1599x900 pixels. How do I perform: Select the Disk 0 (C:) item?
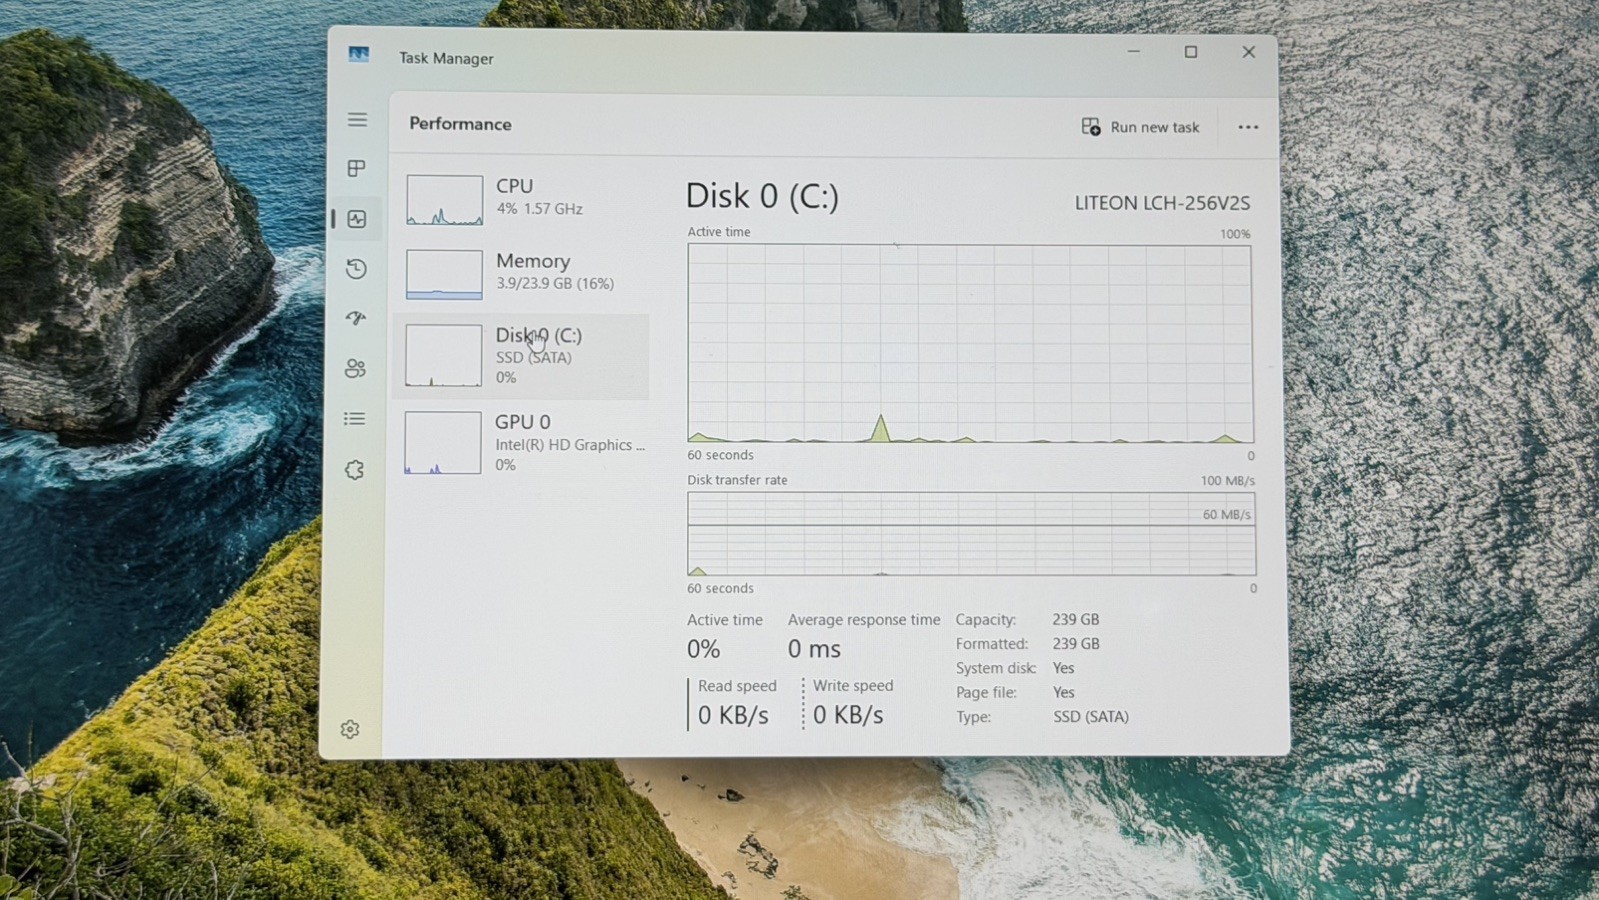[x=521, y=356]
